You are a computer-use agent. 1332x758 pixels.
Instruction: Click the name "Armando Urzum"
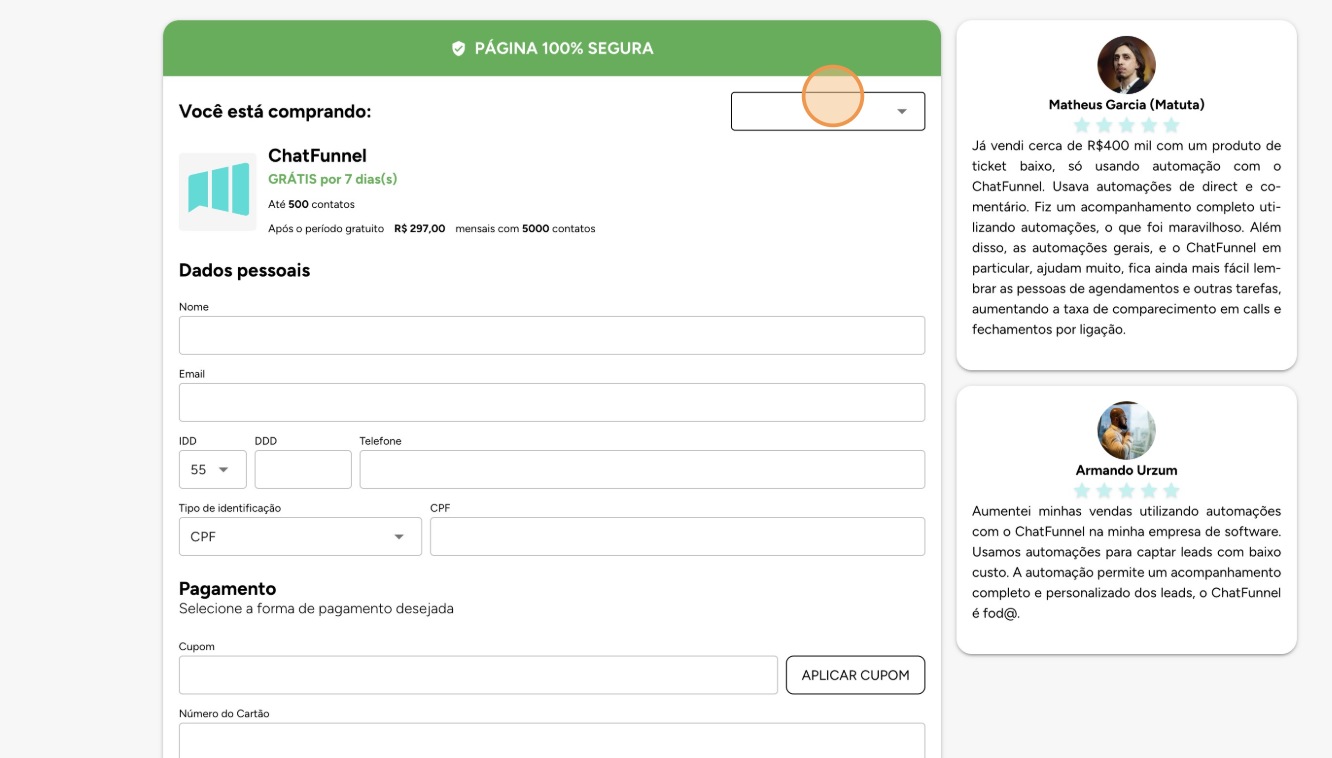click(1127, 470)
